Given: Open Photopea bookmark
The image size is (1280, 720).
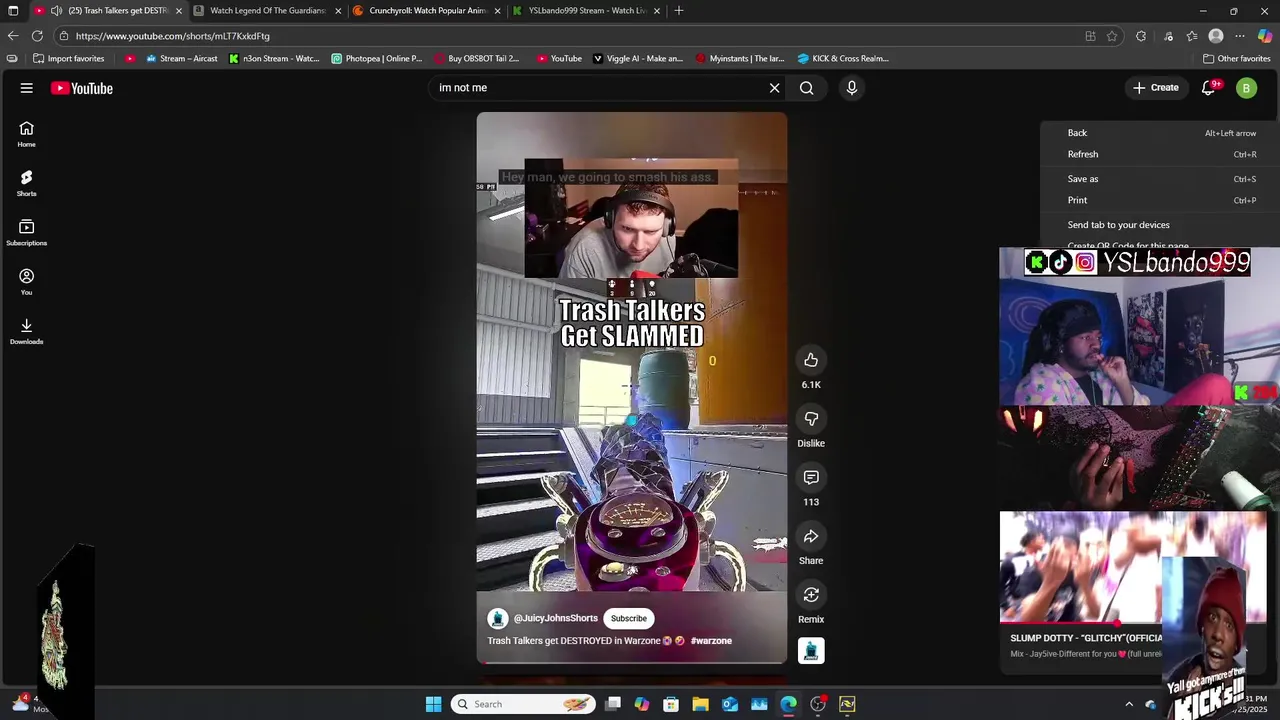Looking at the screenshot, I should 377,59.
